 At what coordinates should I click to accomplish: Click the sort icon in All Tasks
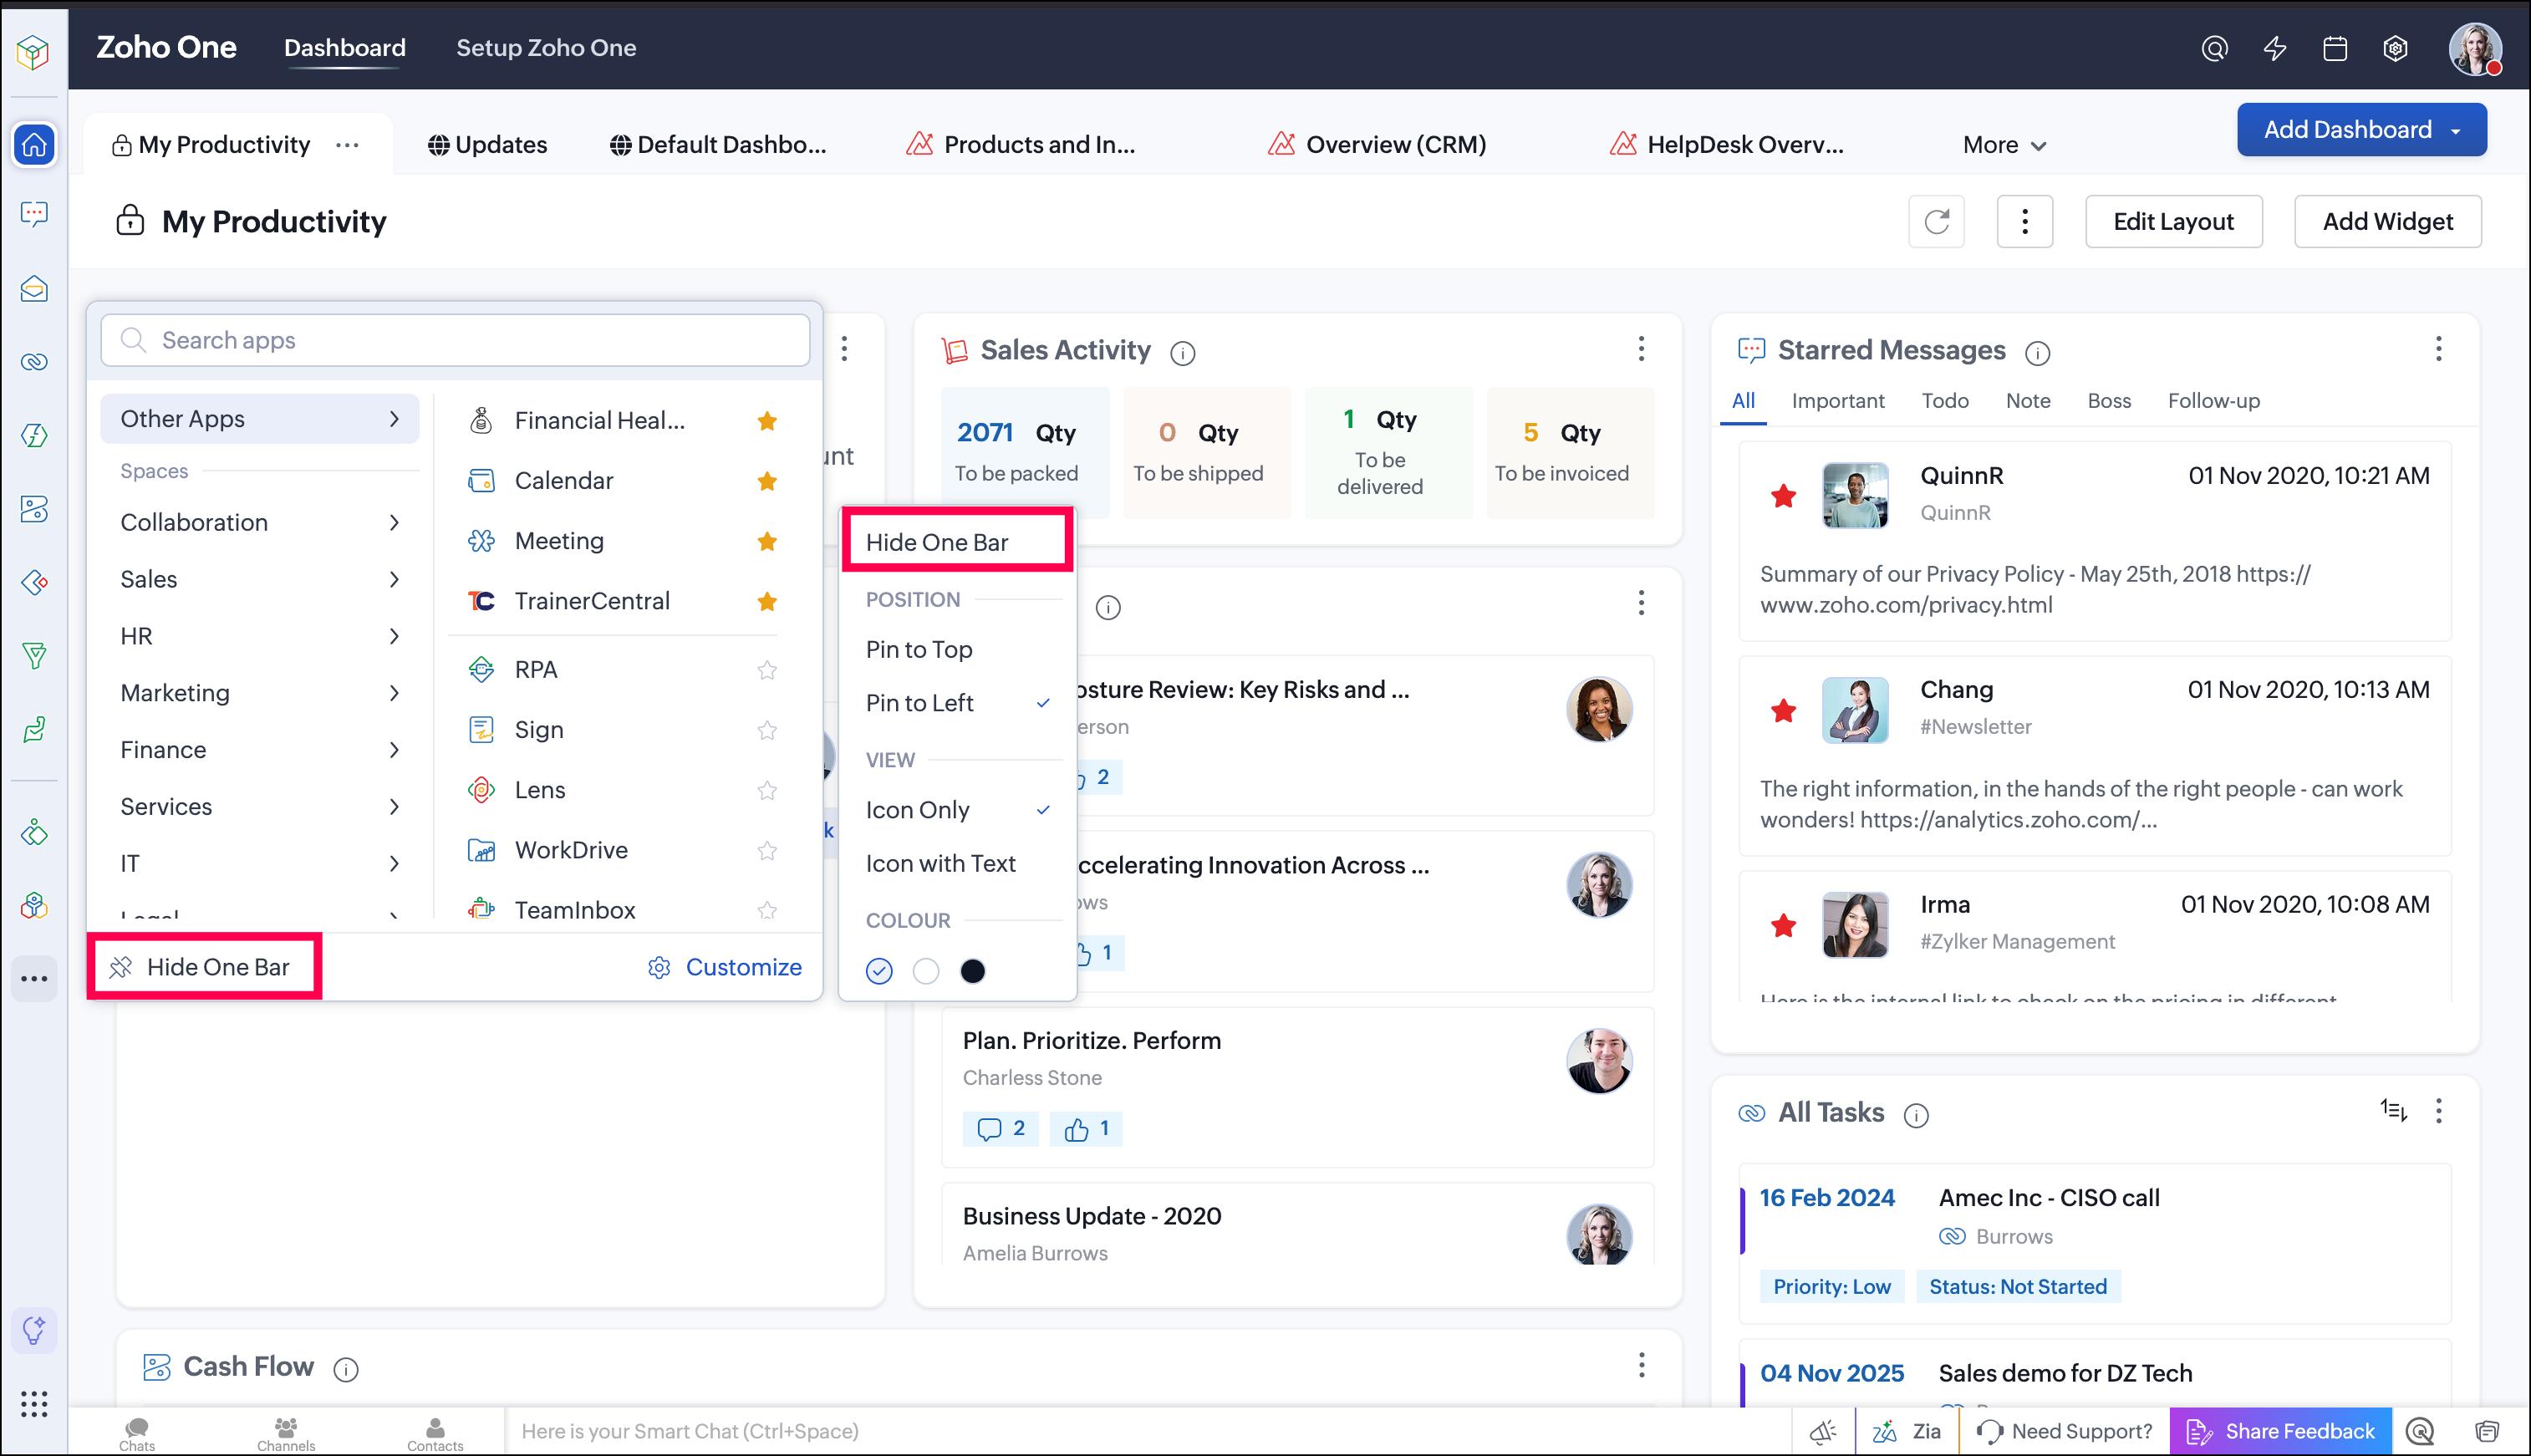tap(2393, 1110)
